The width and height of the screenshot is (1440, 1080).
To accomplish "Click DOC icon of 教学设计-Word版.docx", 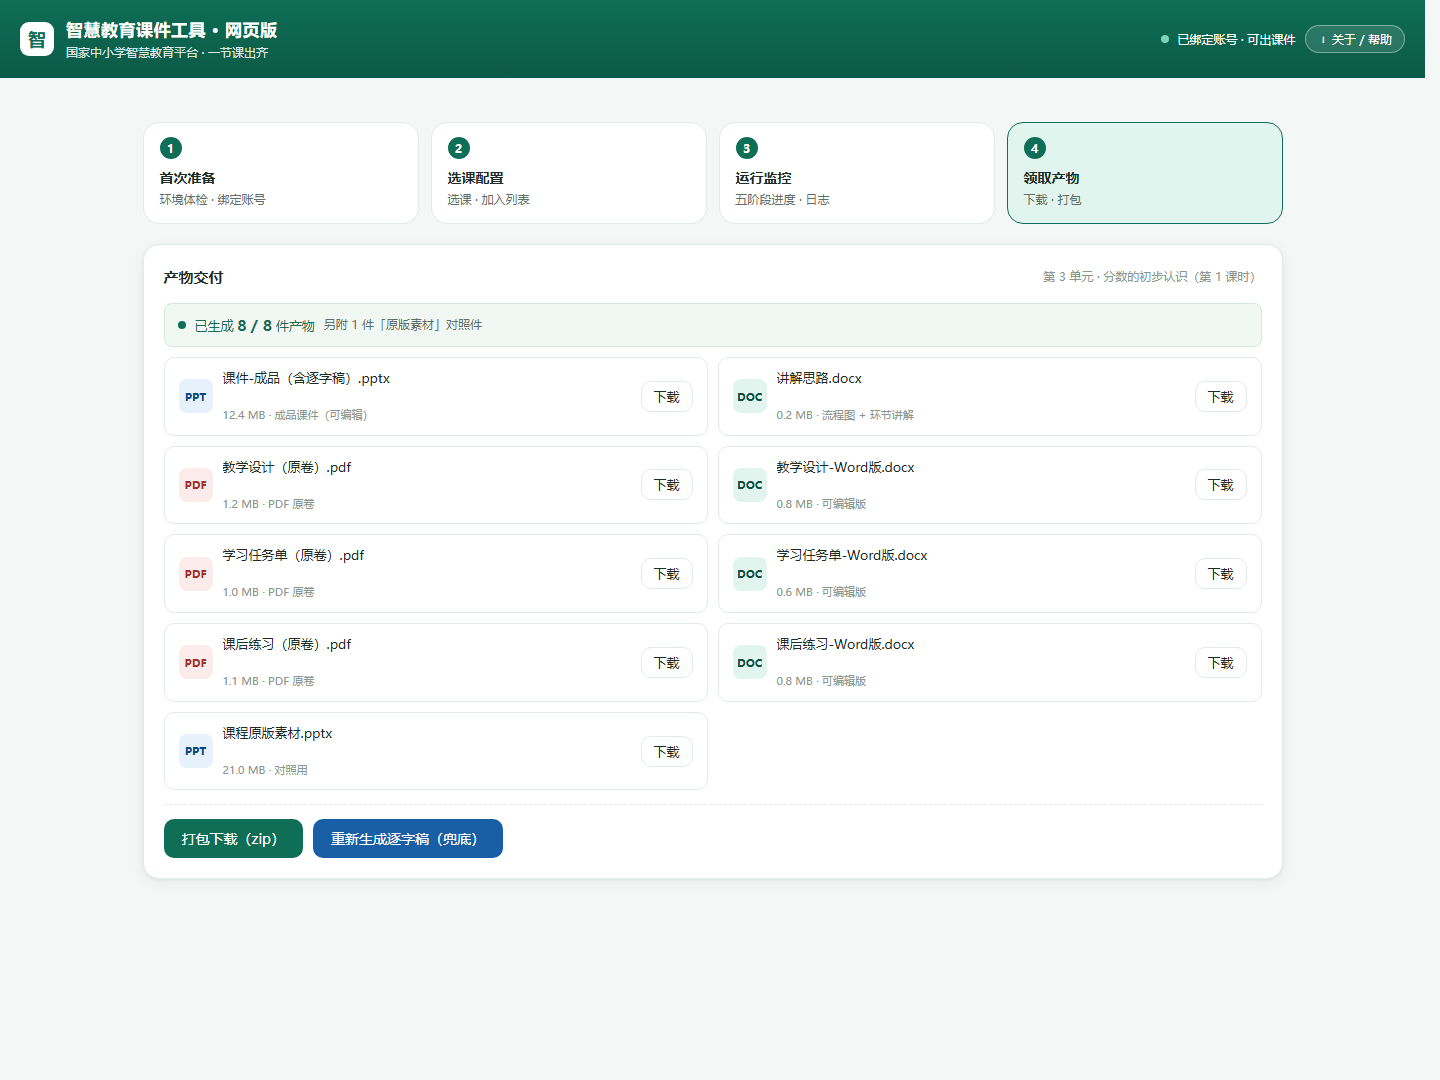I will click(750, 485).
